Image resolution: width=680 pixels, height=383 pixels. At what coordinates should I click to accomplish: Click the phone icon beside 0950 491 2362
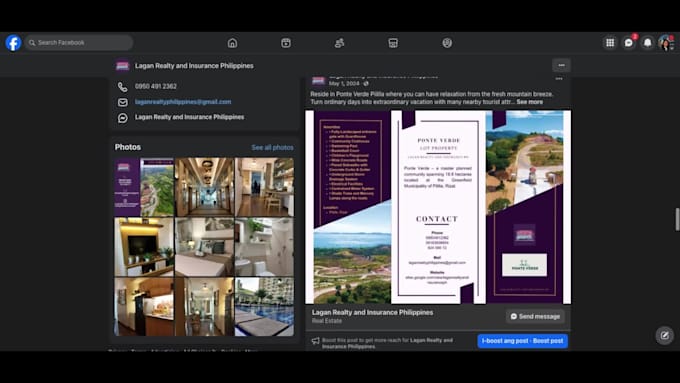coord(123,87)
